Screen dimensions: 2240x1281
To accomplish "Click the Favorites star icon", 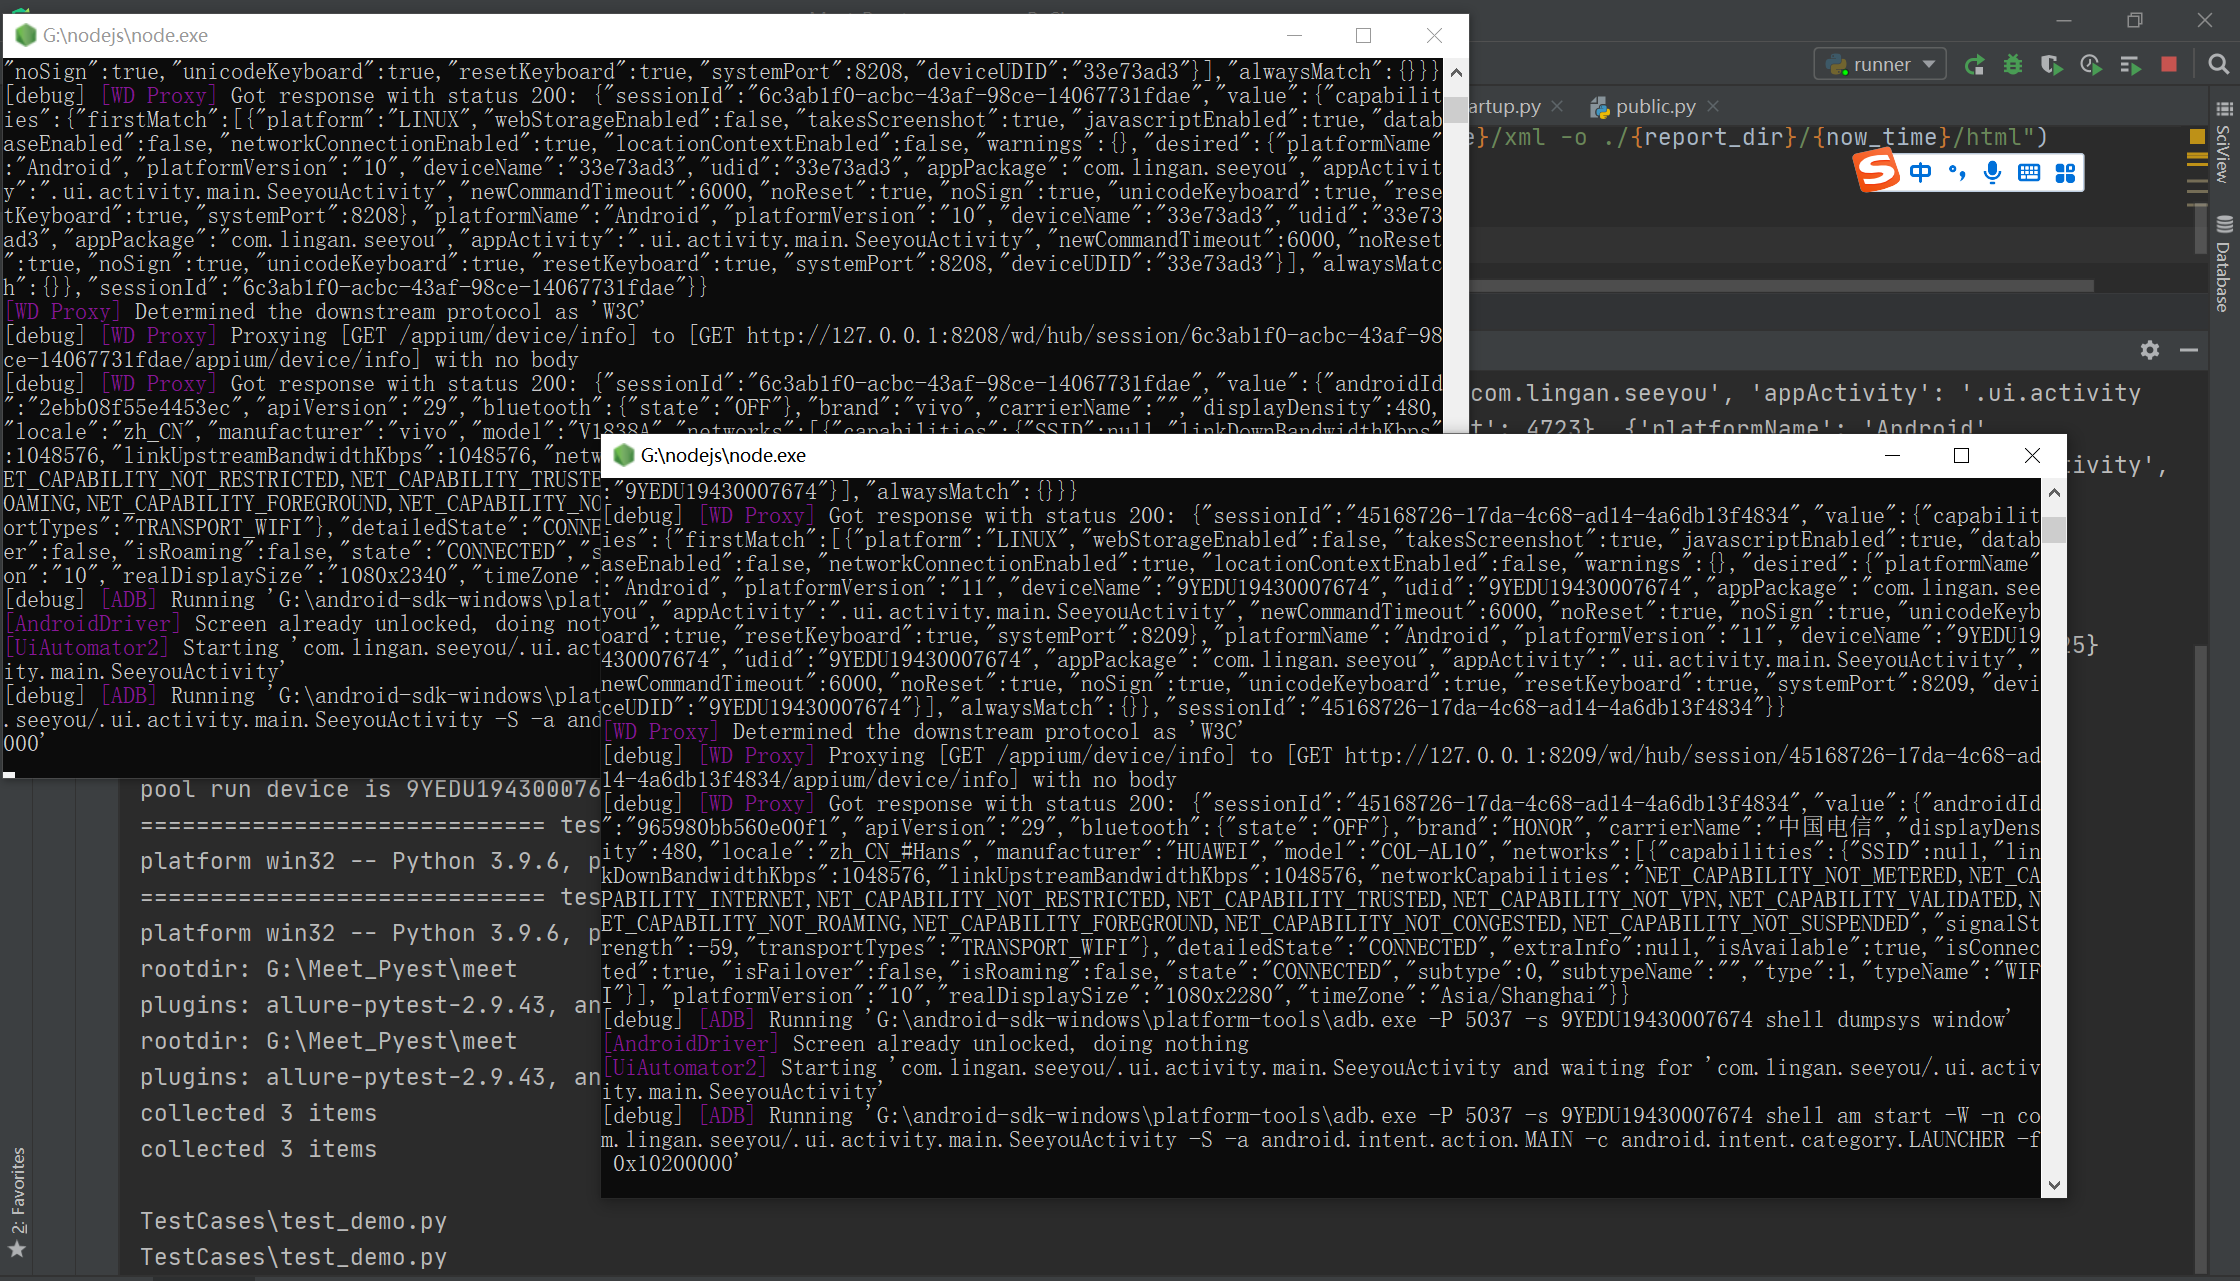I will click(17, 1249).
